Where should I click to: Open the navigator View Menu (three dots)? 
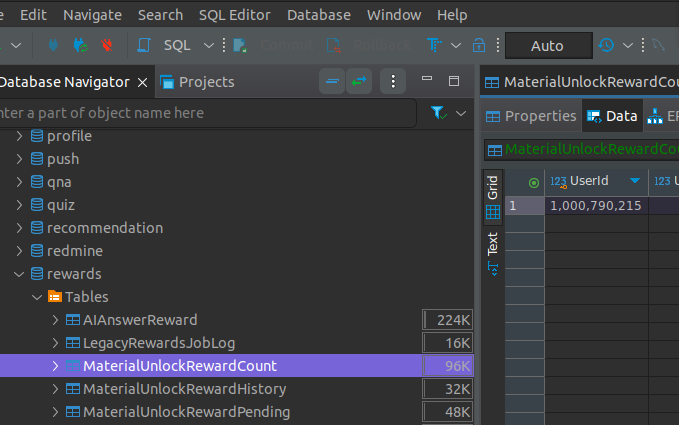(x=395, y=82)
